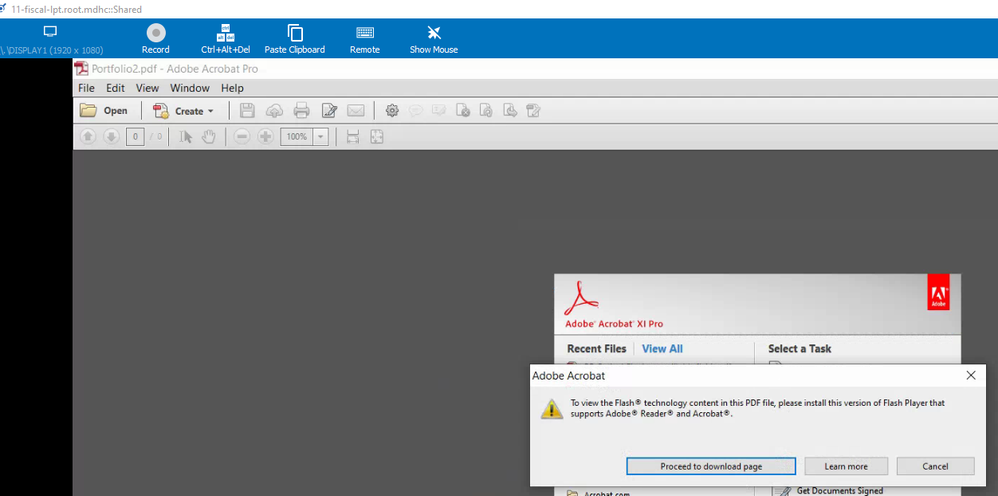Cancel the Flash Player dialog
This screenshot has height=496, width=998.
[x=935, y=466]
